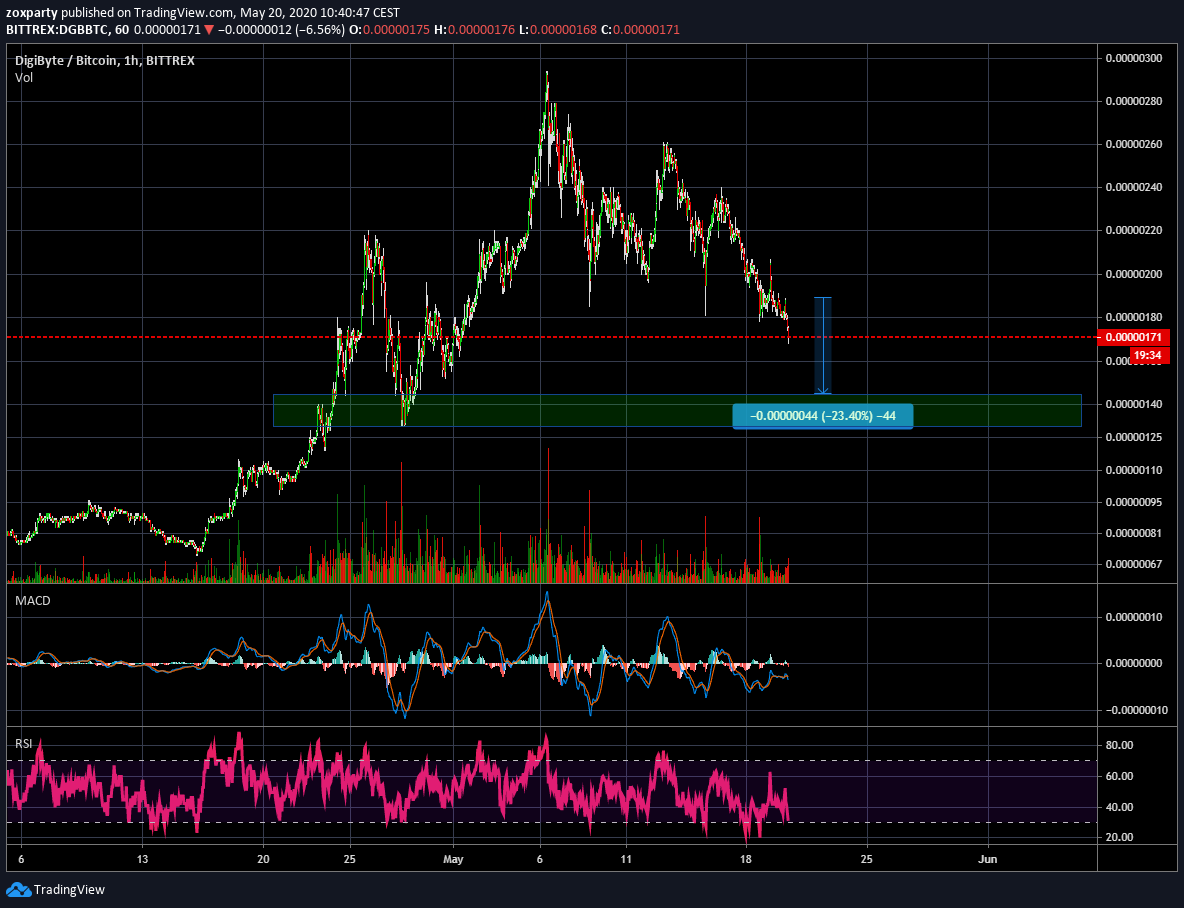Click the zoxparty author name
Image resolution: width=1184 pixels, height=908 pixels.
click(x=32, y=13)
